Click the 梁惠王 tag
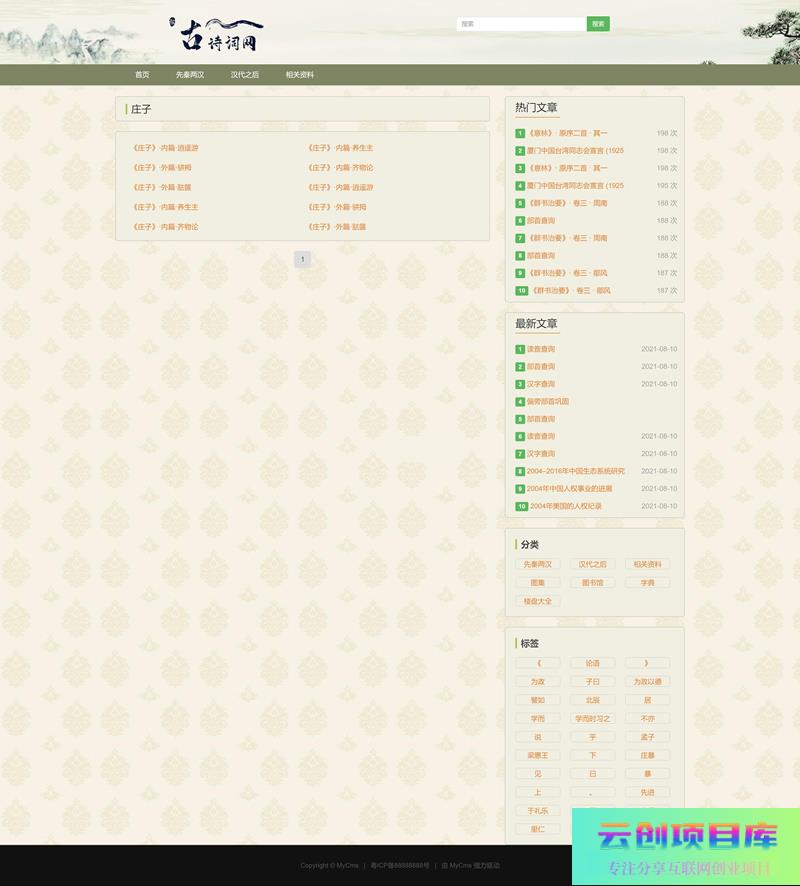This screenshot has width=800, height=886. (538, 756)
